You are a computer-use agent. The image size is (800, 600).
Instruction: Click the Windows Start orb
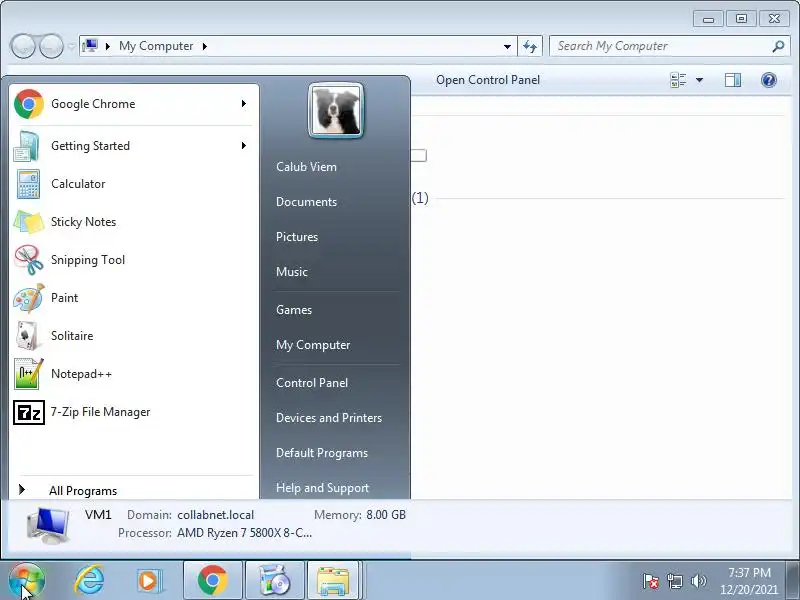[x=27, y=581]
